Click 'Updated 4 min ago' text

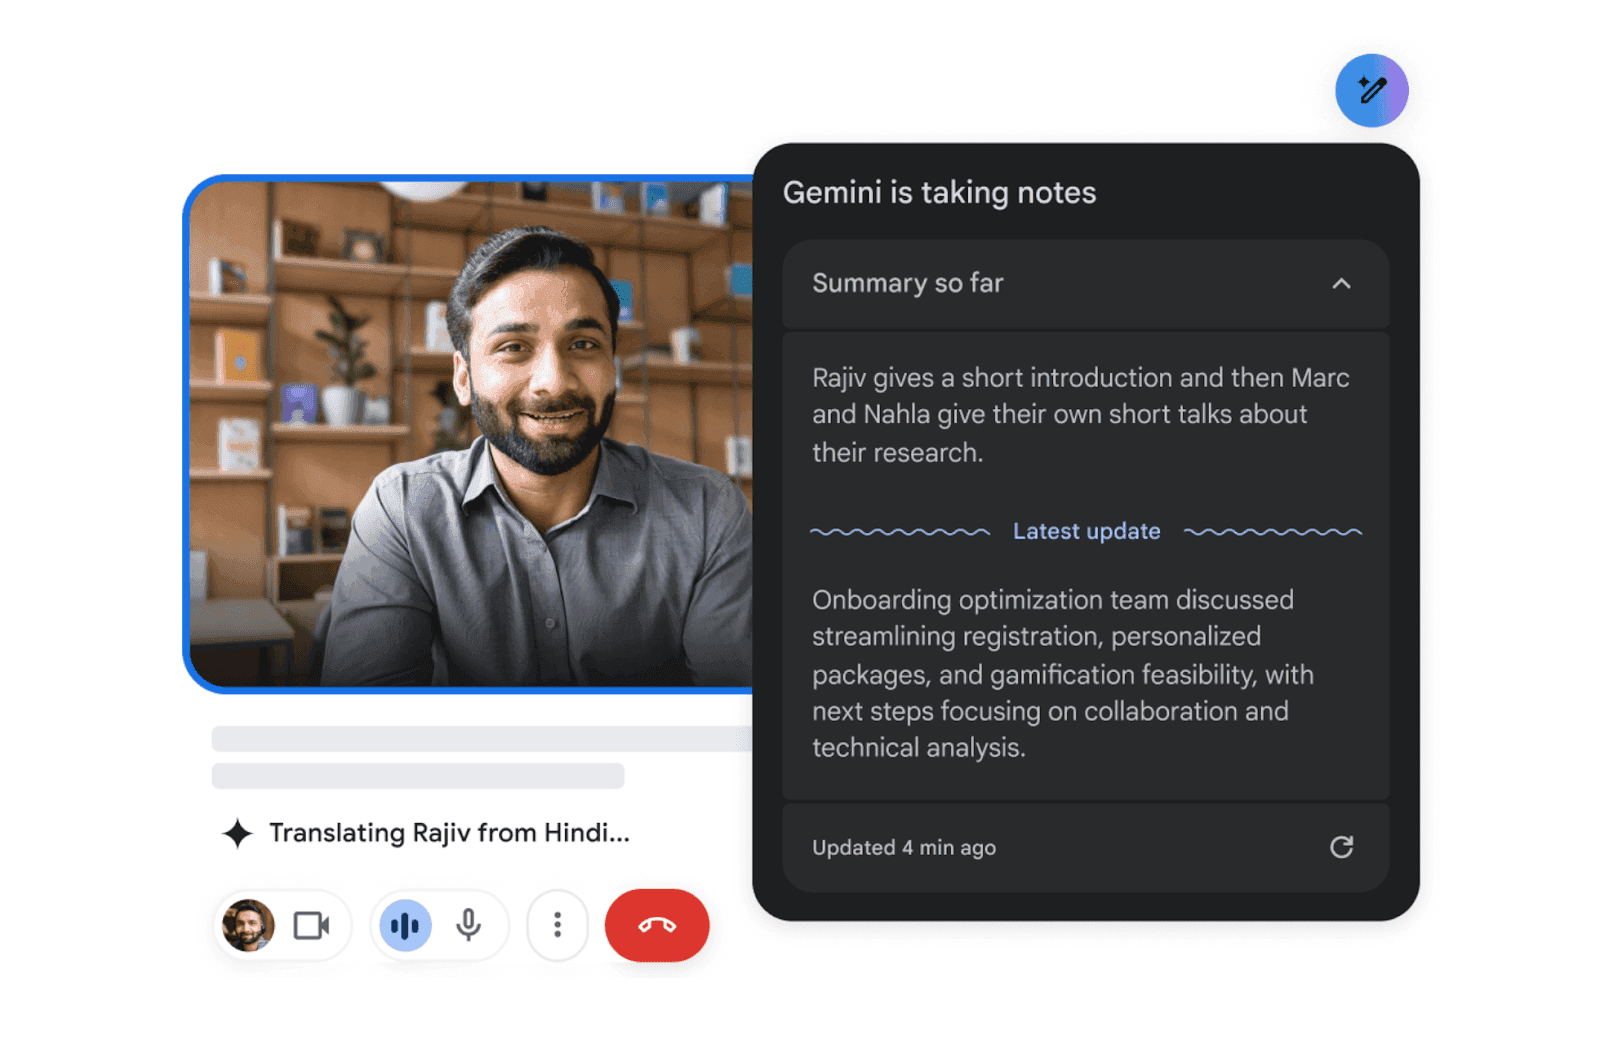904,847
